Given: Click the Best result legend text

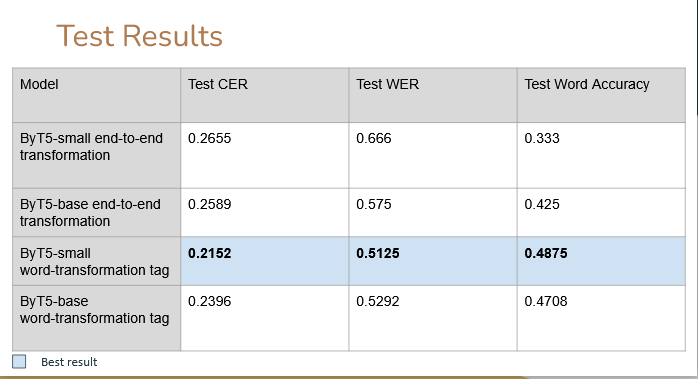Looking at the screenshot, I should (69, 362).
